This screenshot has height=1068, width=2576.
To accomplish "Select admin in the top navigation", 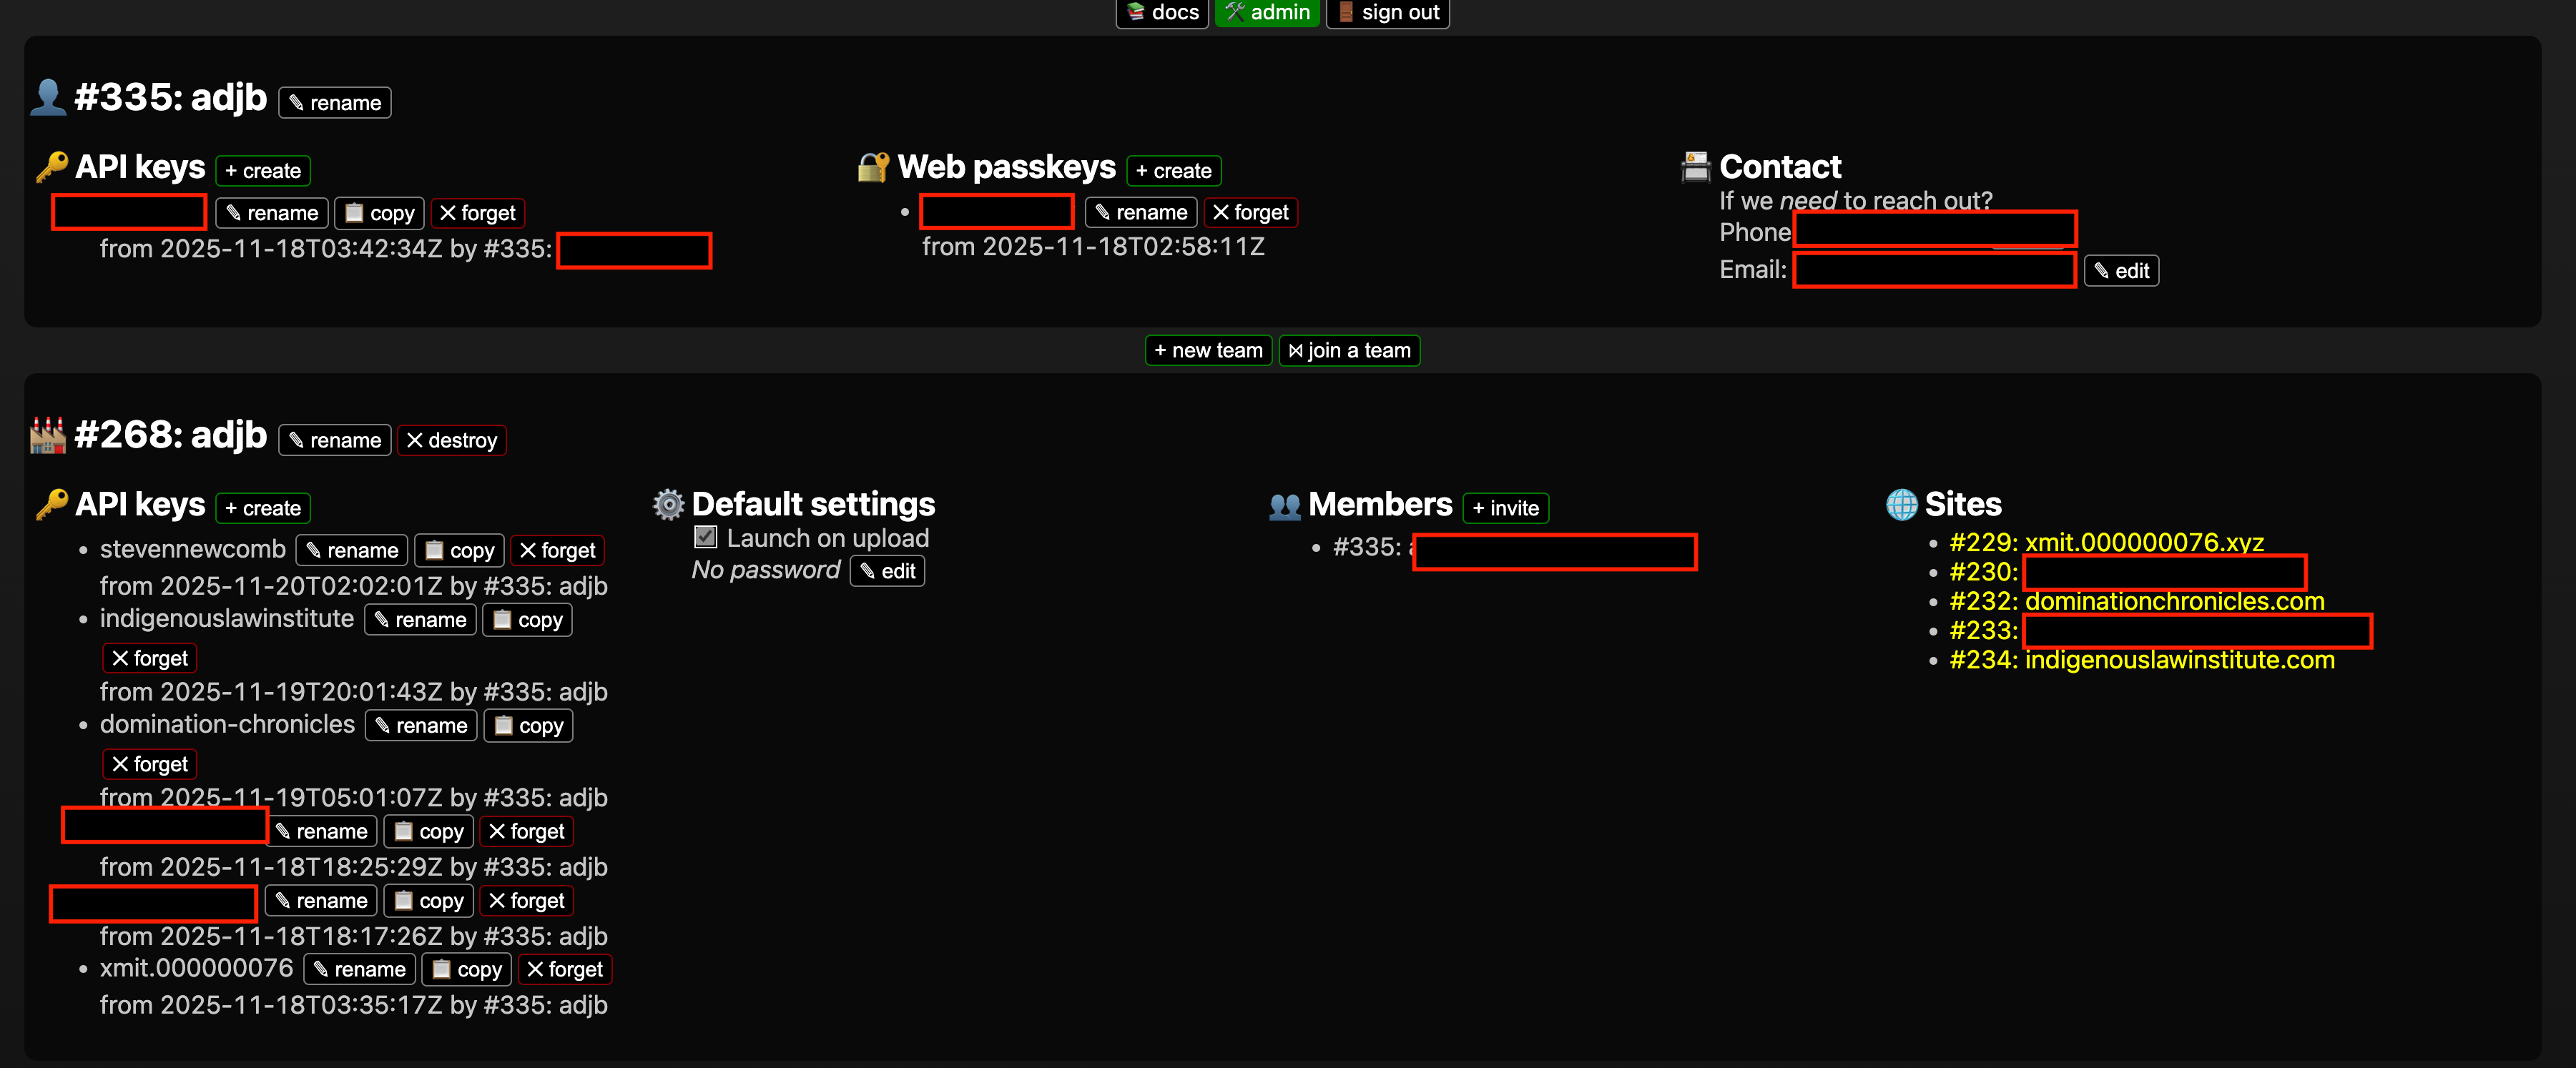I will coord(1266,13).
